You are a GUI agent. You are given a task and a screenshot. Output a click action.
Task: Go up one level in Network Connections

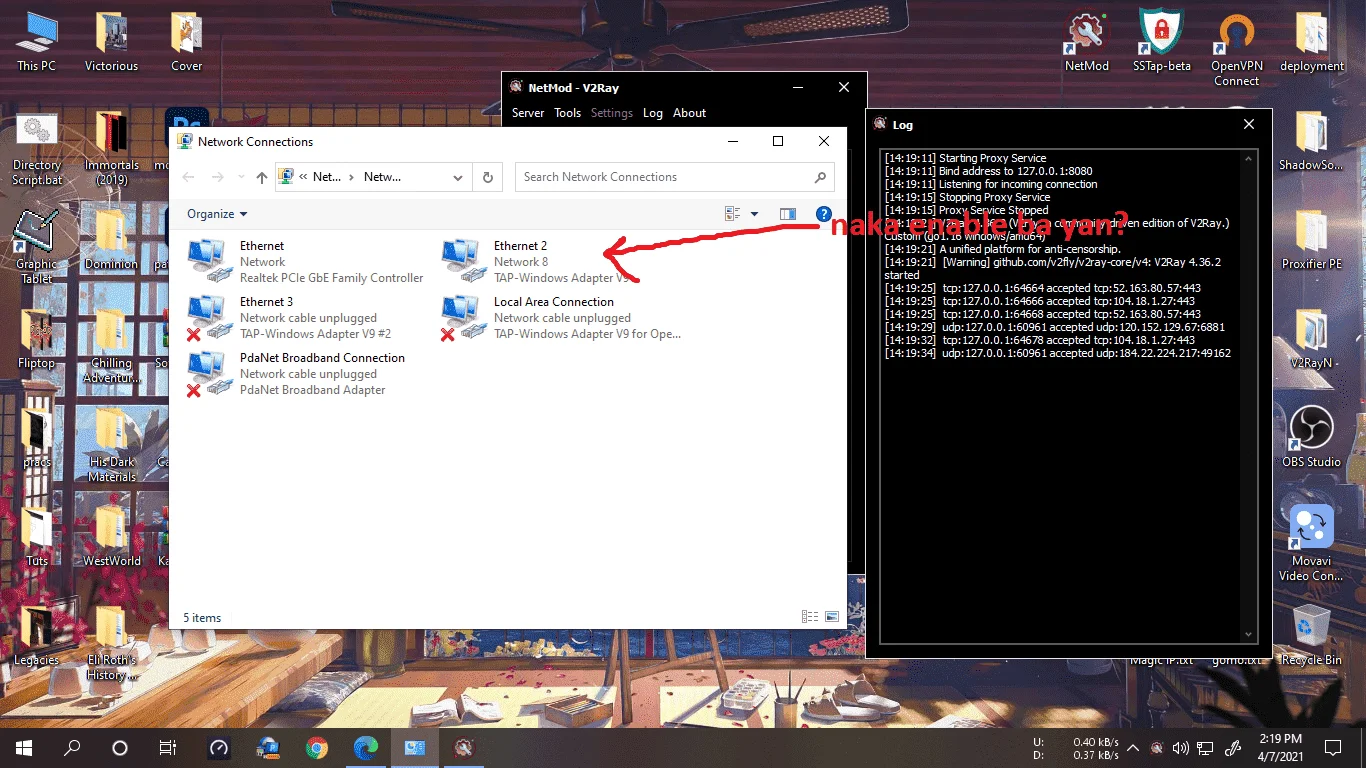click(x=262, y=177)
